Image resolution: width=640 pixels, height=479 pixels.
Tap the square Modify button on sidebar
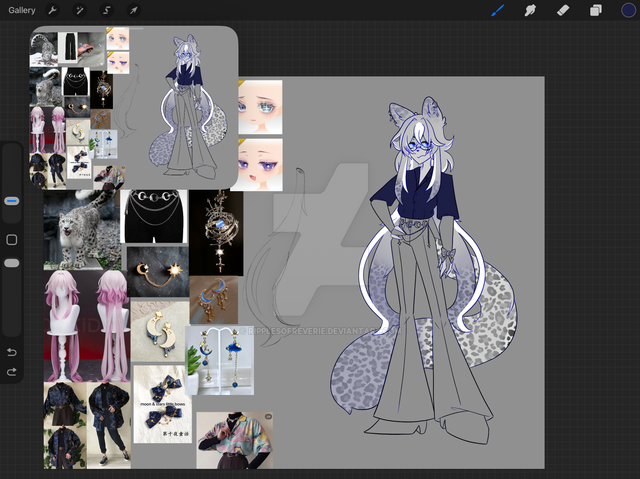coord(12,240)
